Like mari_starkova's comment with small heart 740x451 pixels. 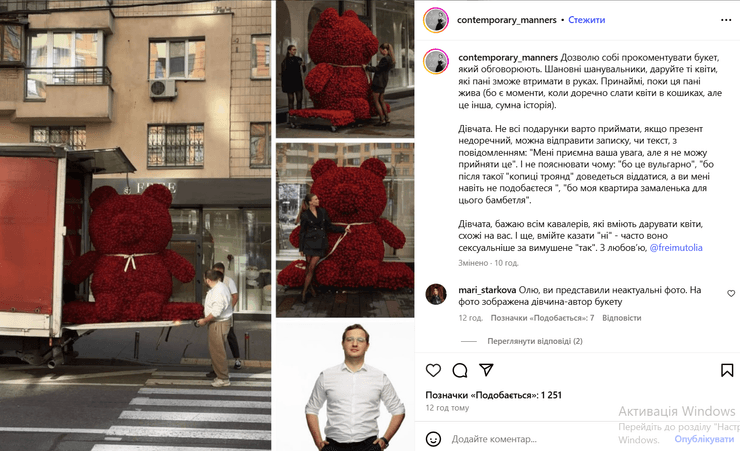tap(731, 293)
